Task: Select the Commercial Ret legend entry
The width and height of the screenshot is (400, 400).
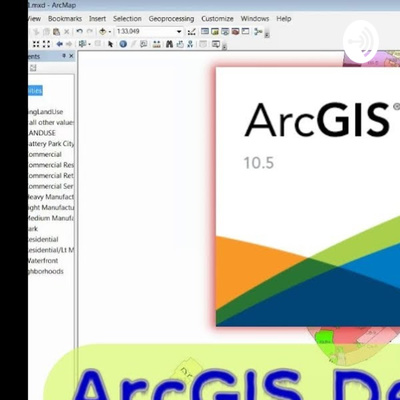Action: click(x=51, y=176)
